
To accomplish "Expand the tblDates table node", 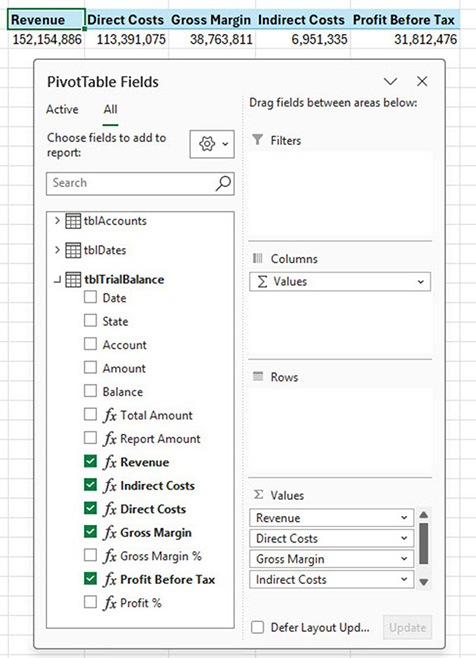I will (58, 250).
